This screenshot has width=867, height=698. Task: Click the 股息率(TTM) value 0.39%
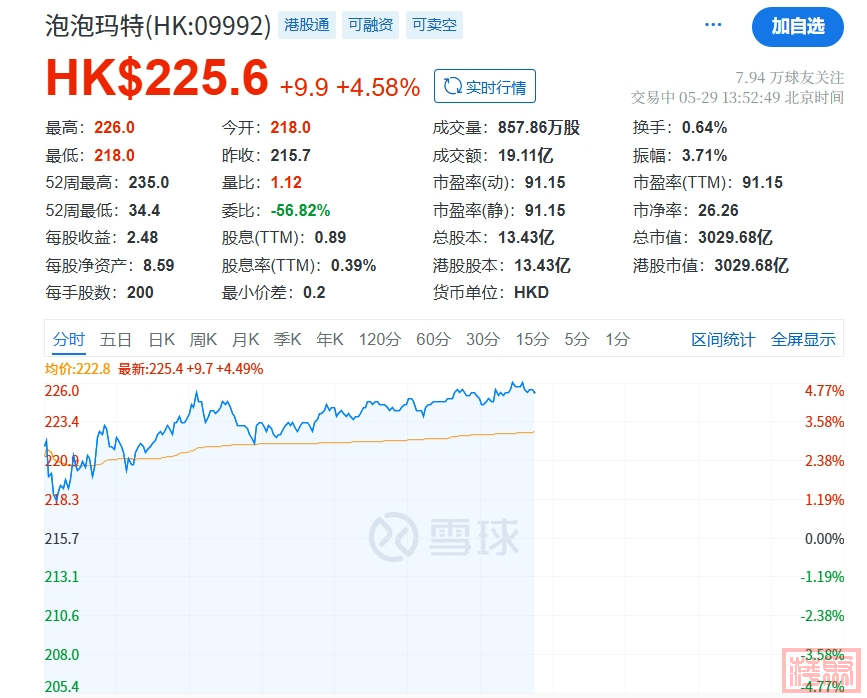[353, 265]
